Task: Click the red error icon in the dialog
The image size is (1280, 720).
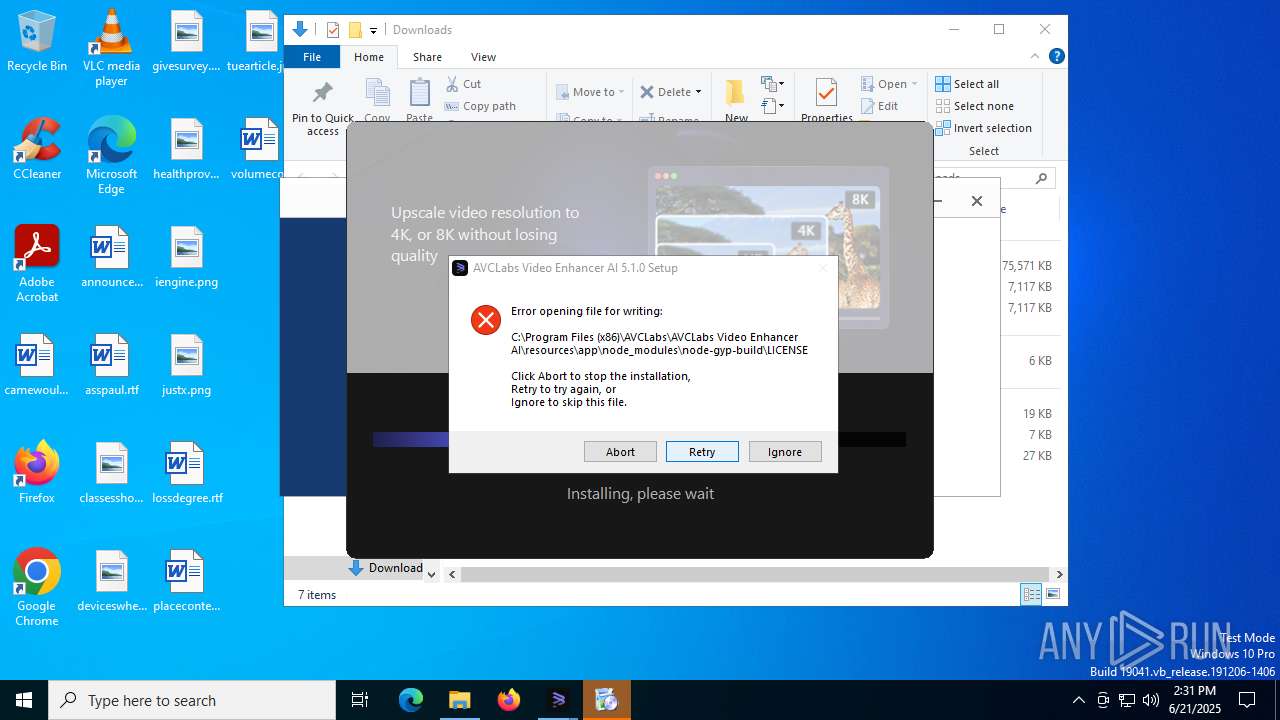Action: pyautogui.click(x=486, y=320)
